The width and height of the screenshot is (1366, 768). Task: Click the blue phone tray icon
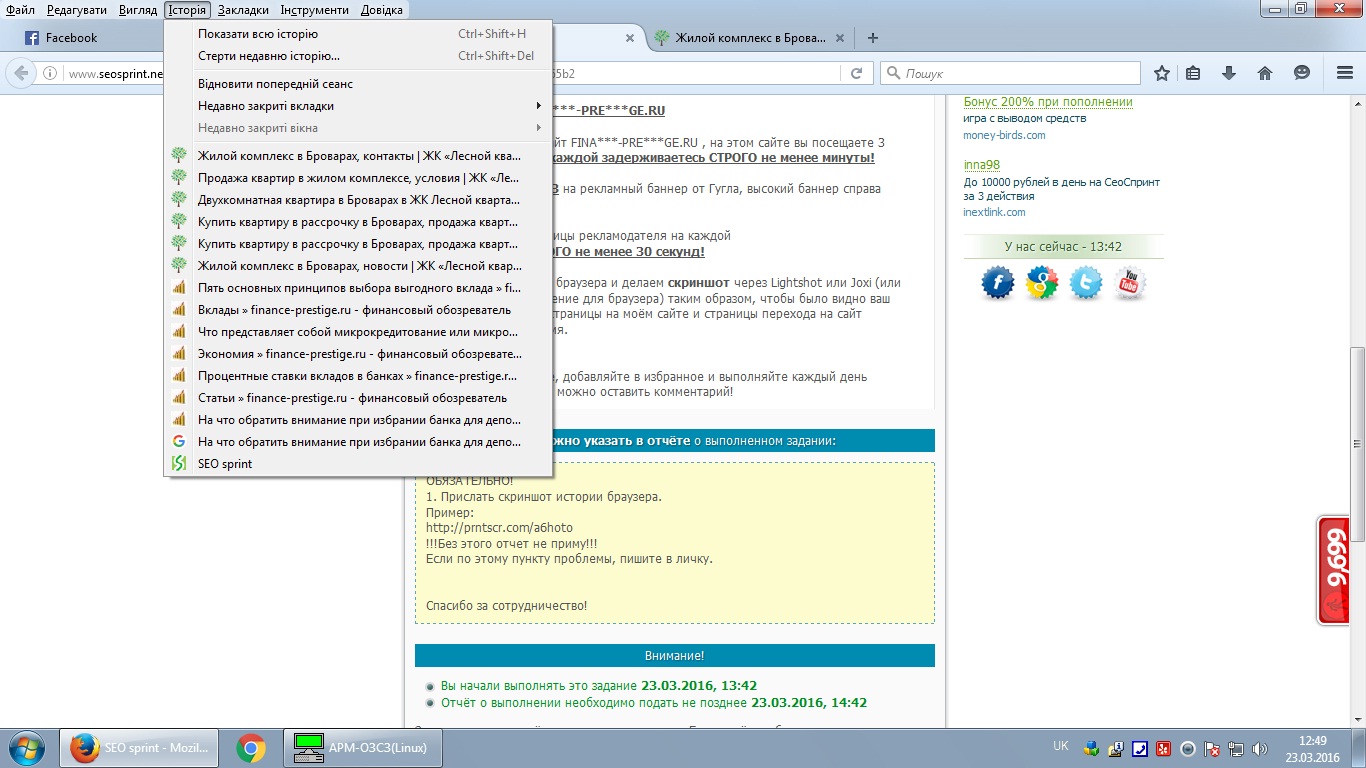tap(1140, 748)
